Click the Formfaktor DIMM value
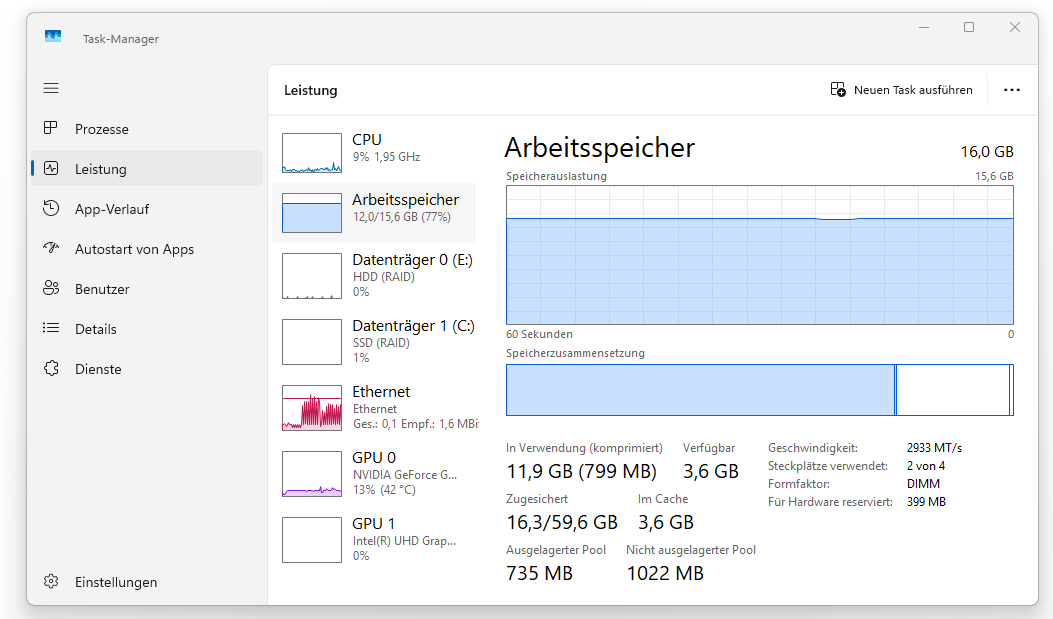 [x=923, y=484]
